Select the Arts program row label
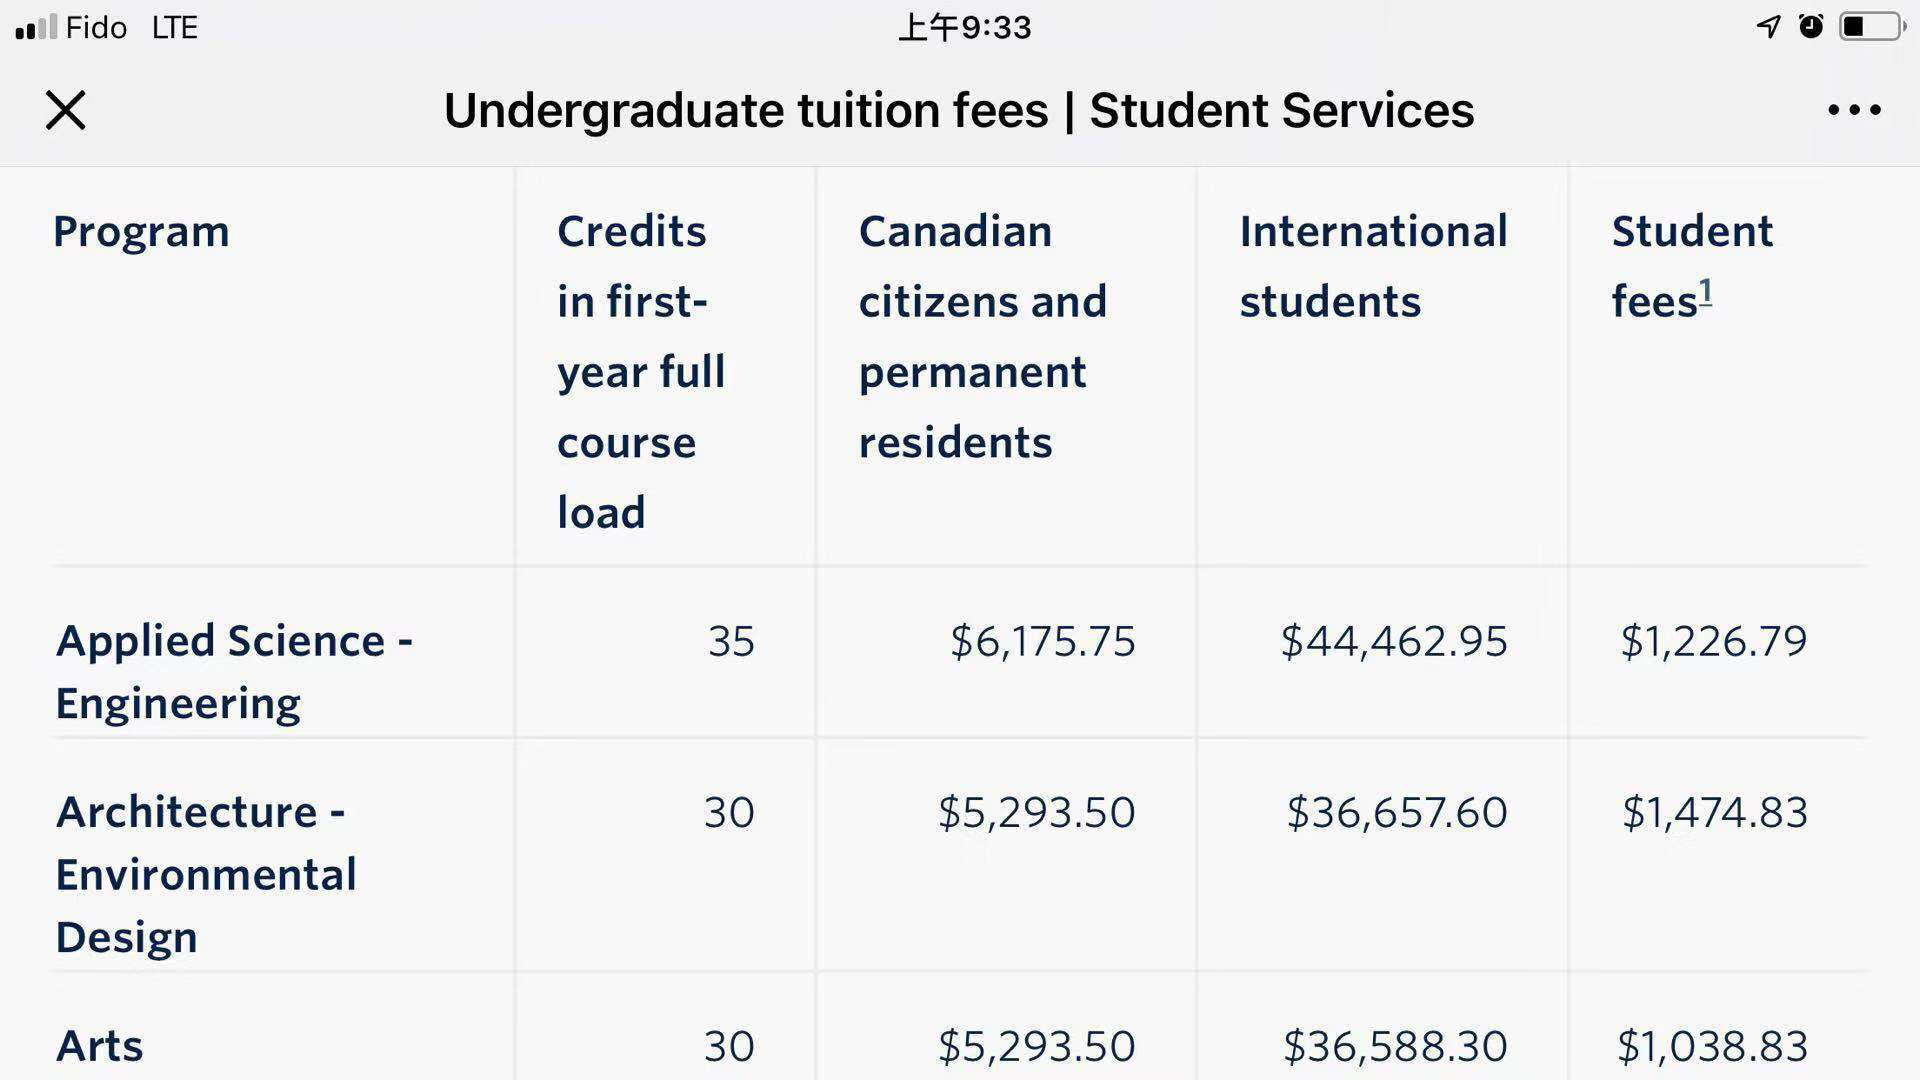Screen dimensions: 1920x1080 (99, 1046)
